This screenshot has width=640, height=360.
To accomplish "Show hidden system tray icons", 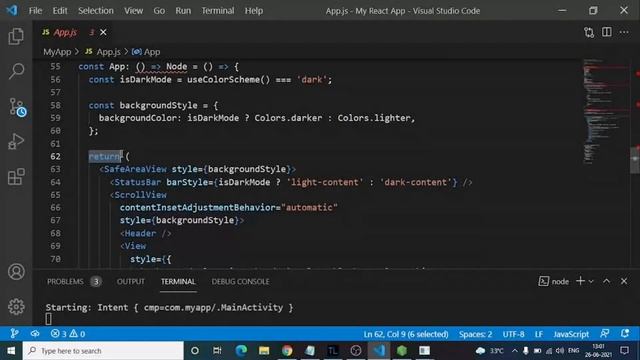I will pos(515,351).
